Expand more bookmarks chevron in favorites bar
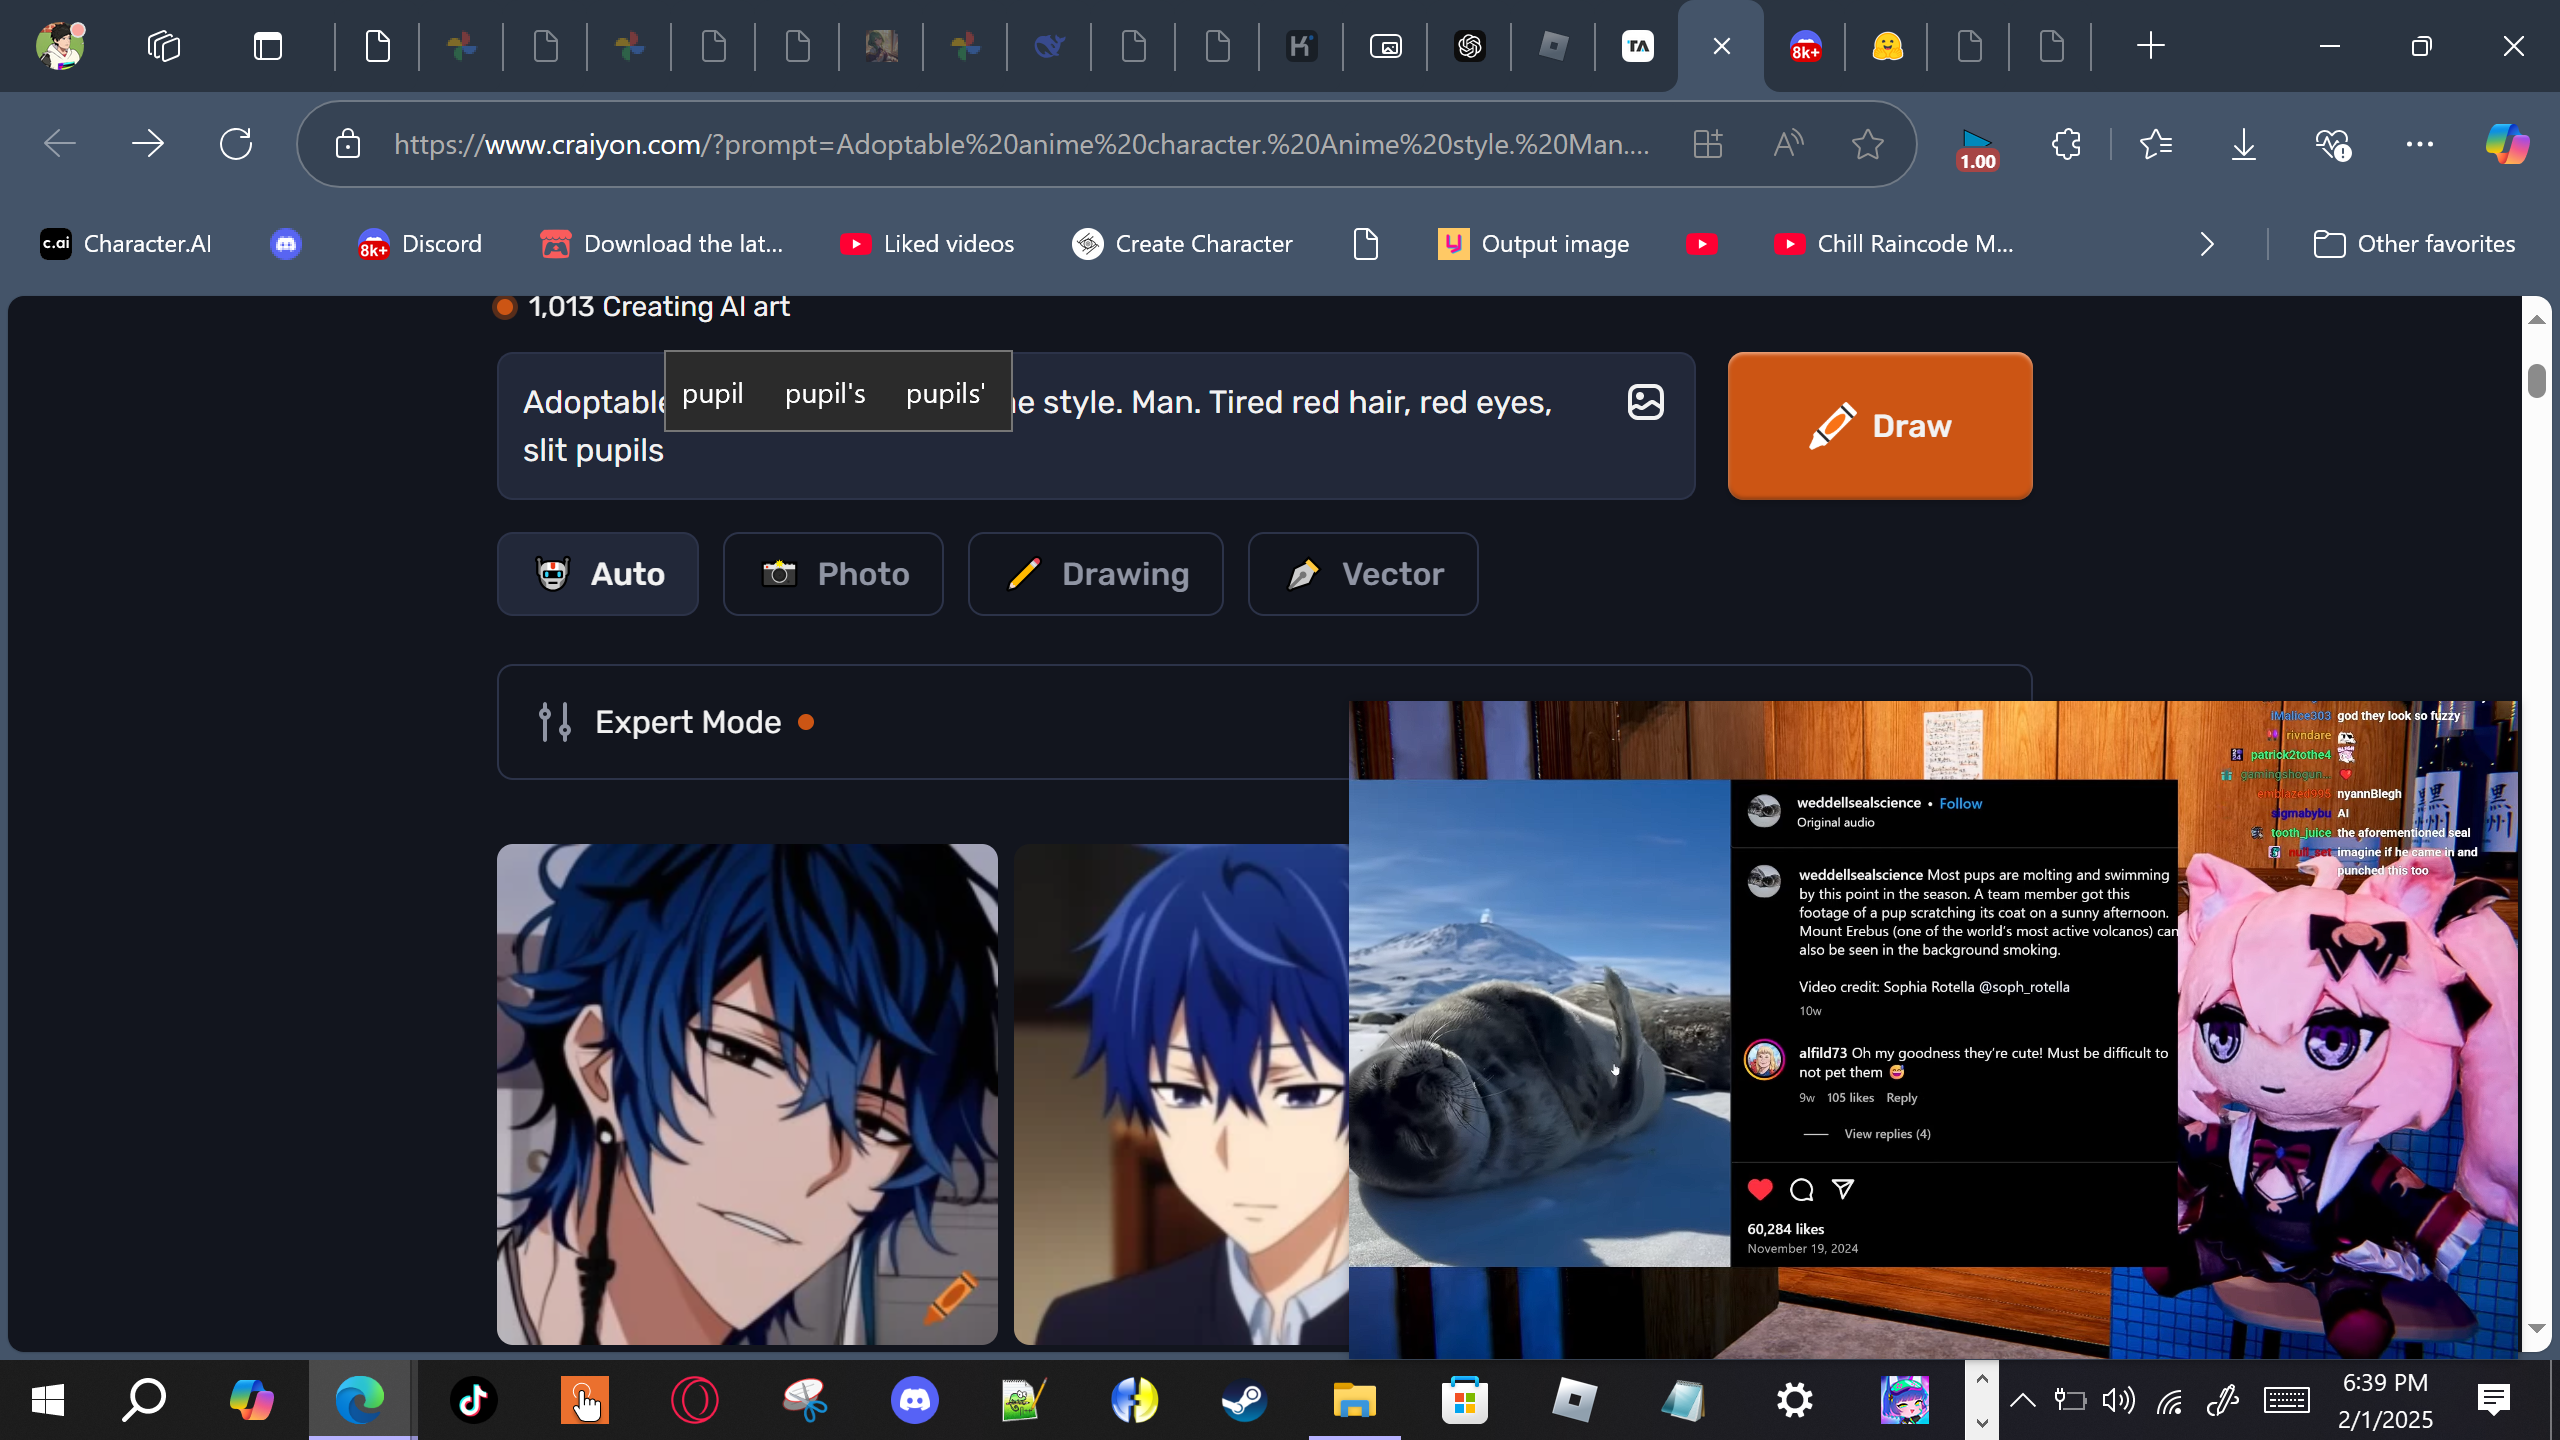This screenshot has width=2560, height=1440. pos(2207,244)
